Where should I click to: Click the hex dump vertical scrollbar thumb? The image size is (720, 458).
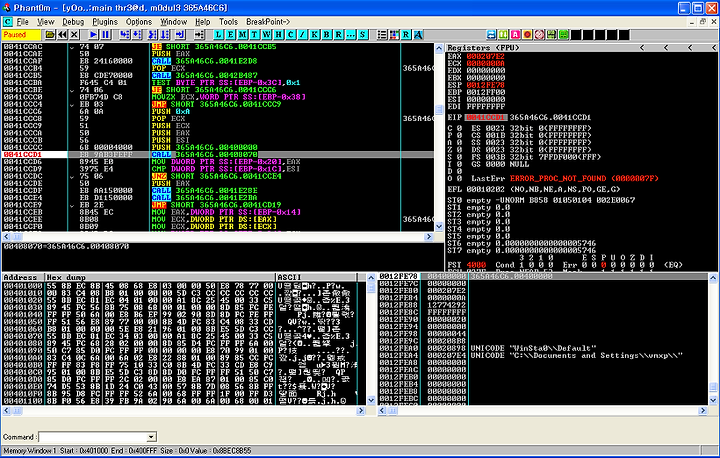tap(371, 288)
